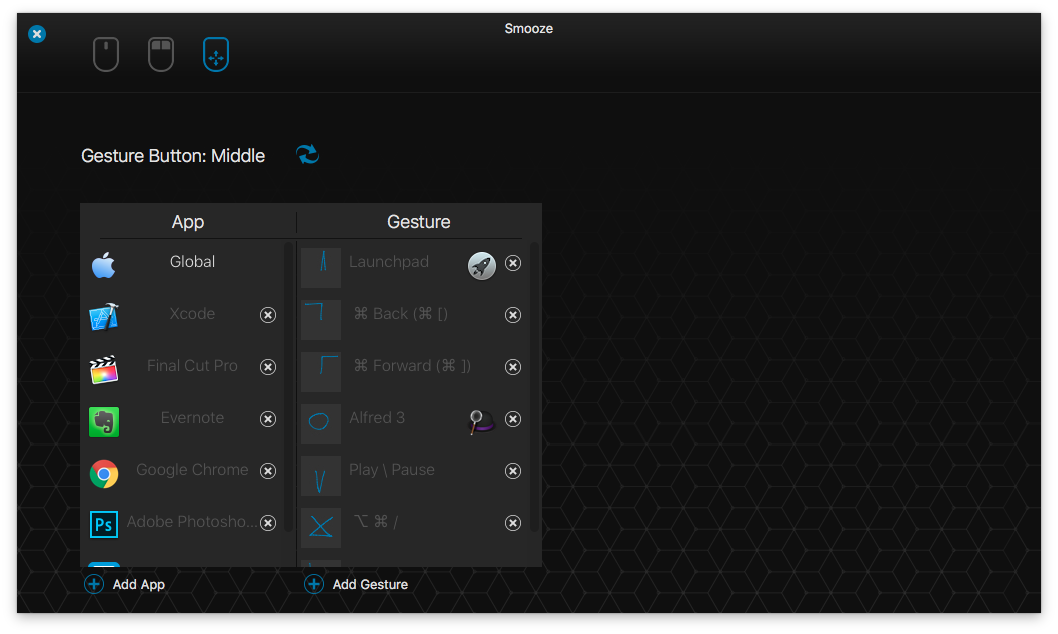Select the Xcode label in app list
The width and height of the screenshot is (1058, 634).
(x=192, y=314)
